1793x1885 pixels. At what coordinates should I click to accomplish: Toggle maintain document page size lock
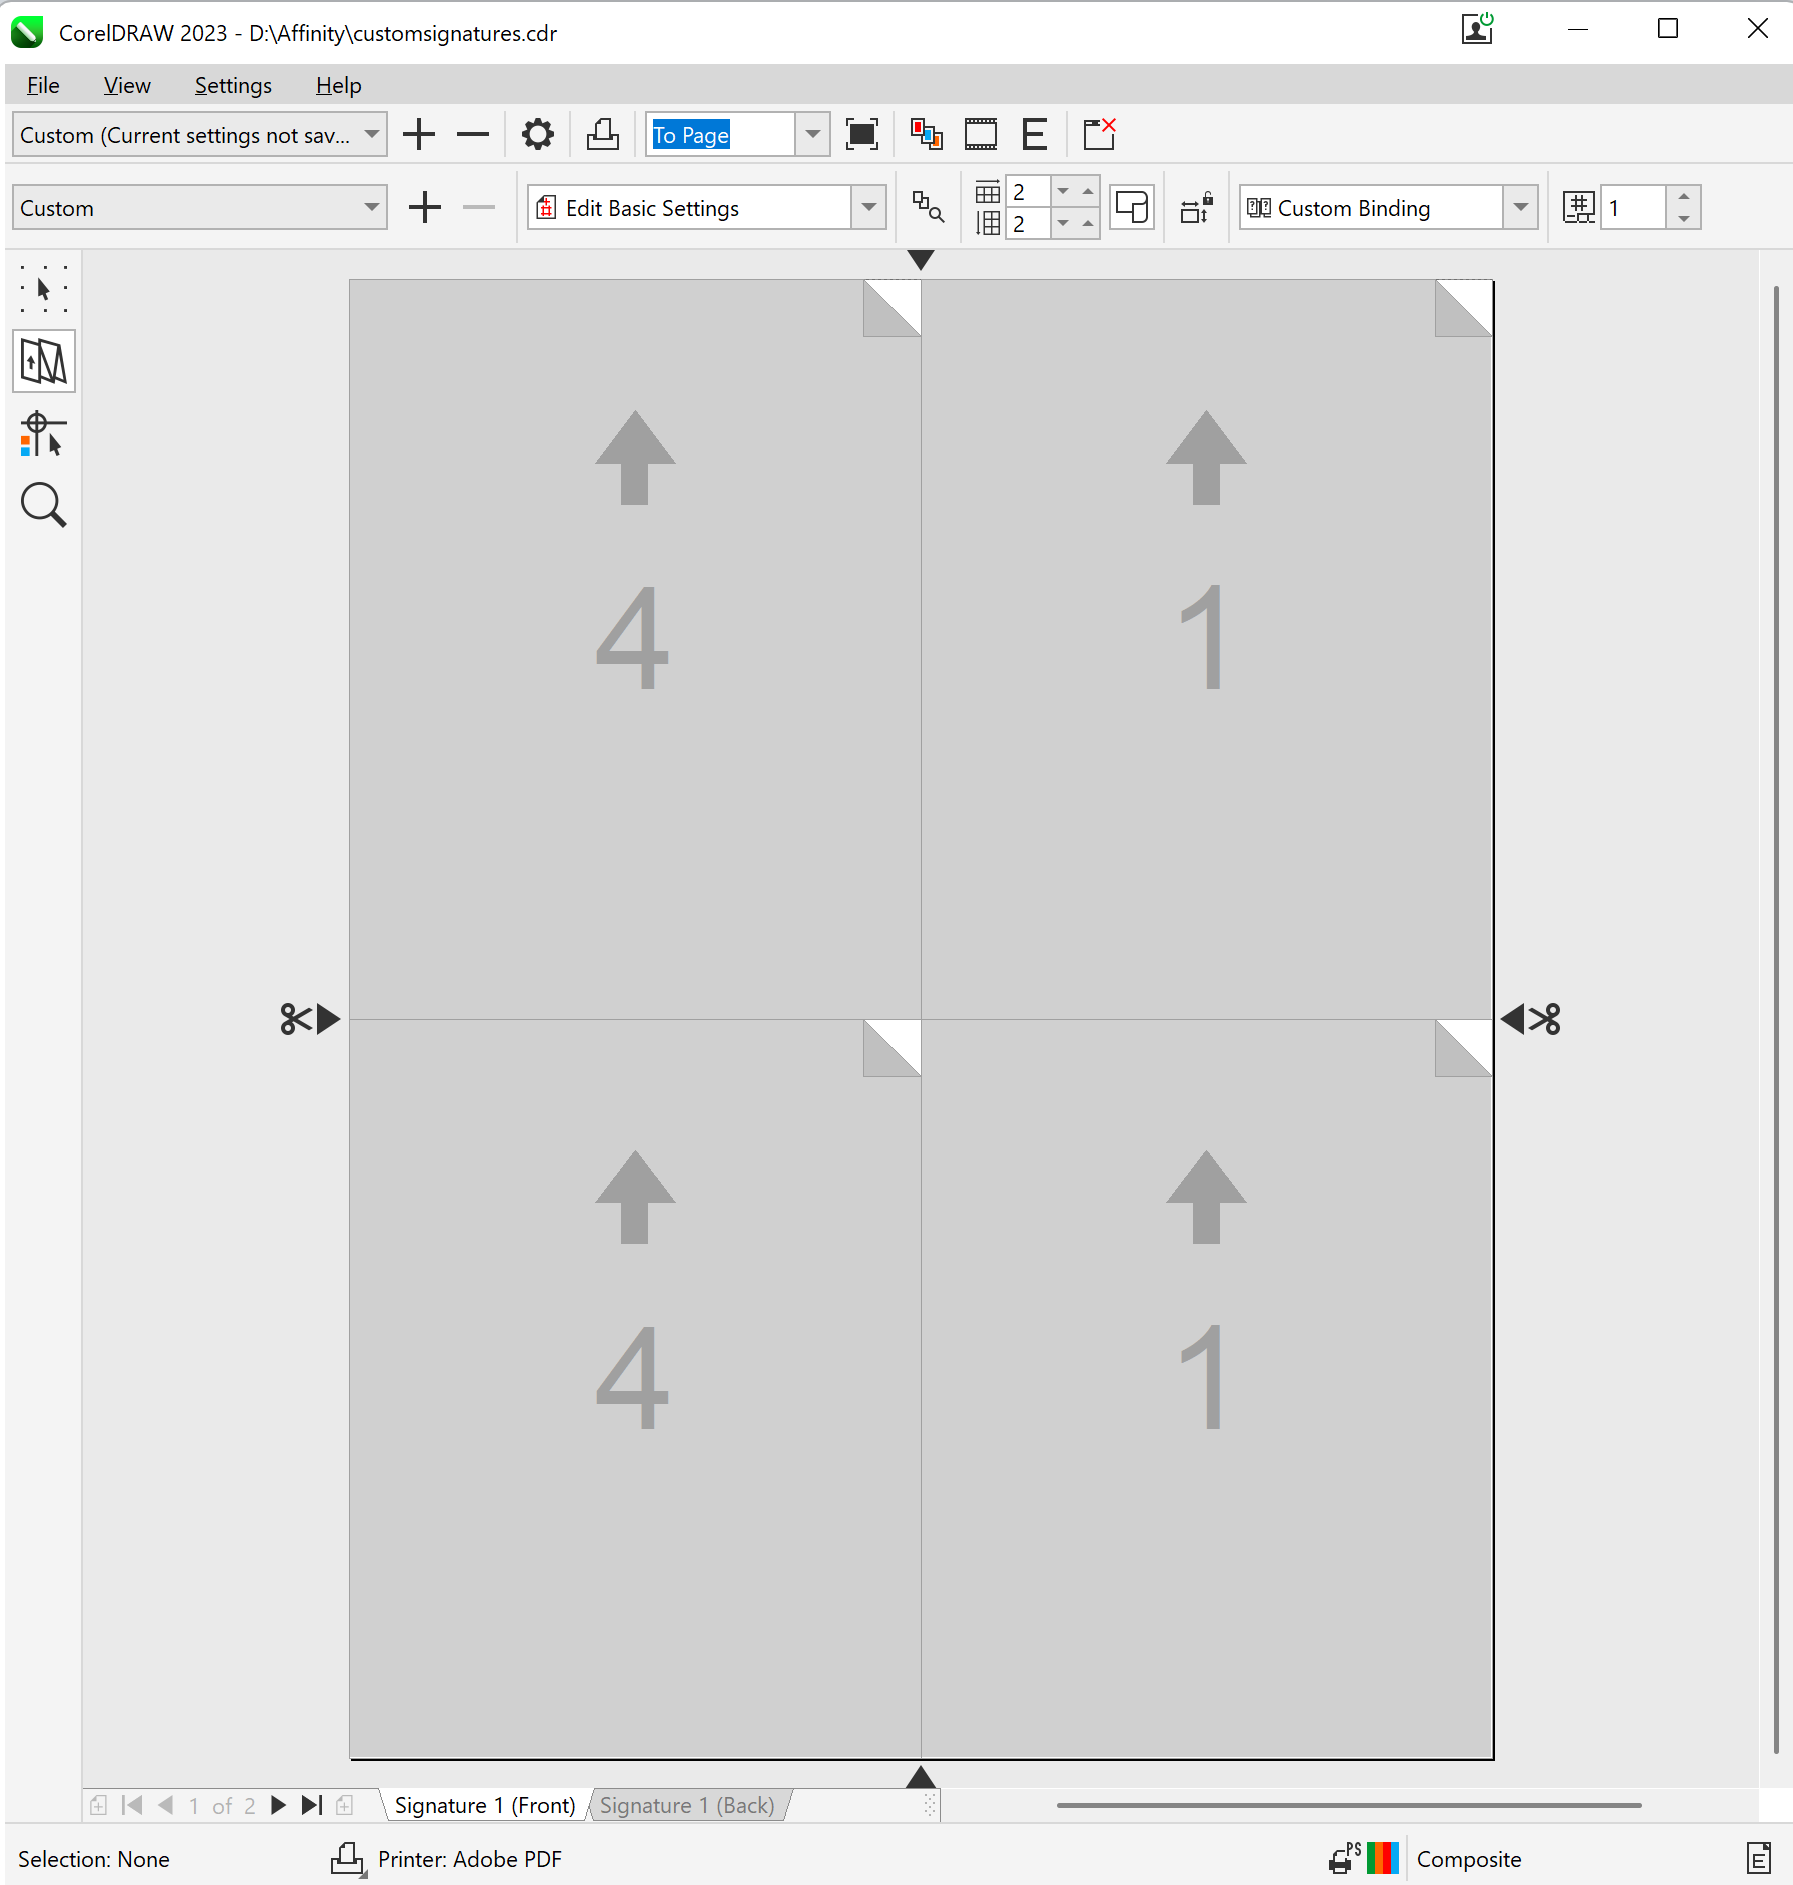coord(1196,207)
